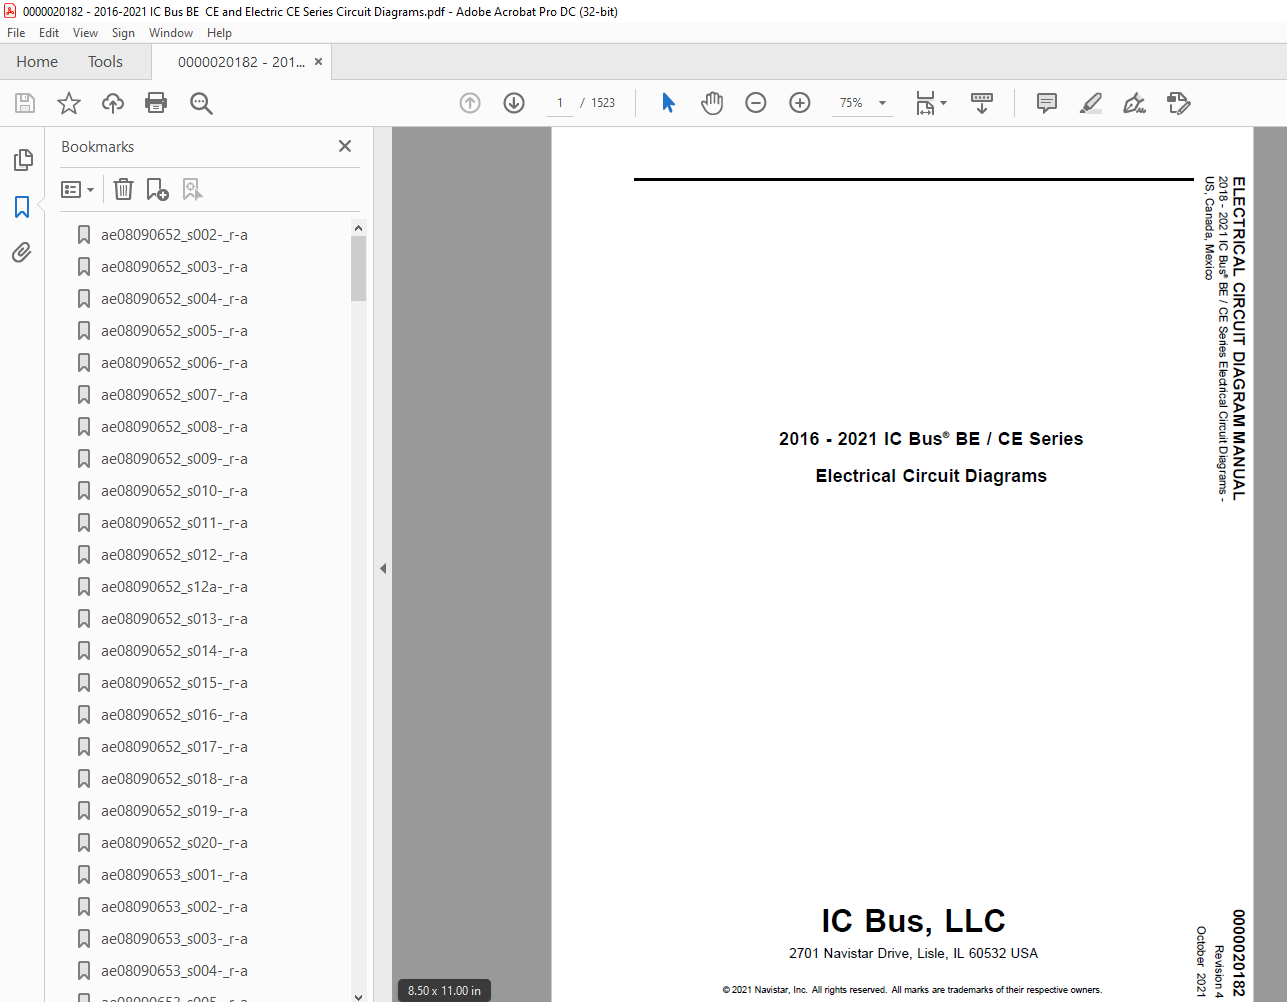Switch to the Home tab
The height and width of the screenshot is (1002, 1287).
(37, 62)
